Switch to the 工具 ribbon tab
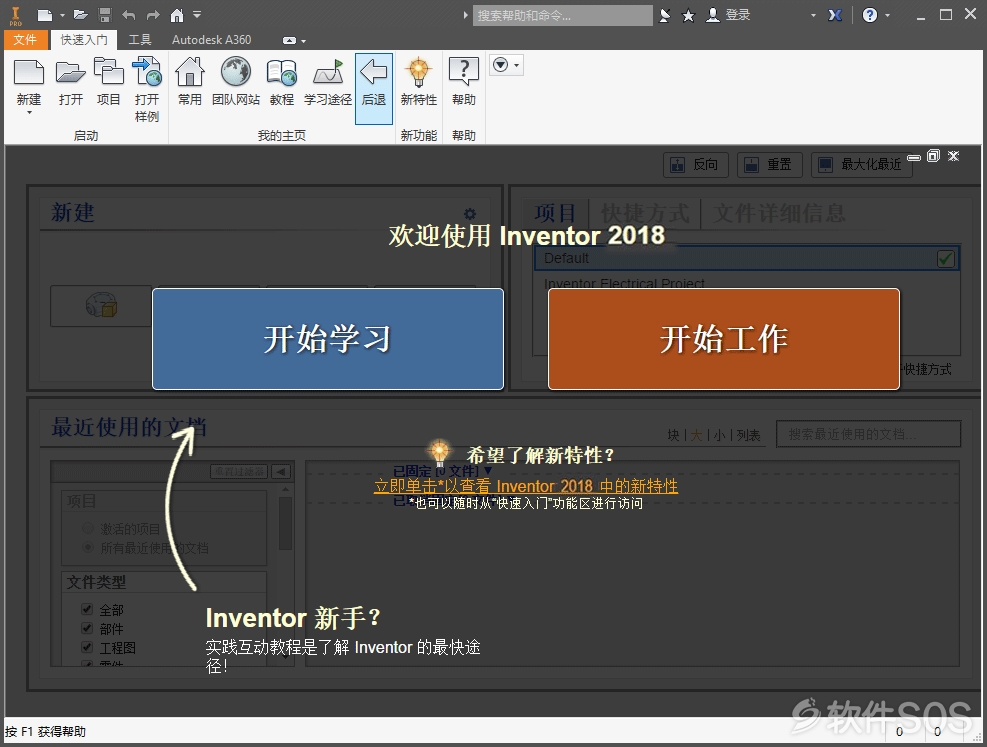 click(140, 40)
